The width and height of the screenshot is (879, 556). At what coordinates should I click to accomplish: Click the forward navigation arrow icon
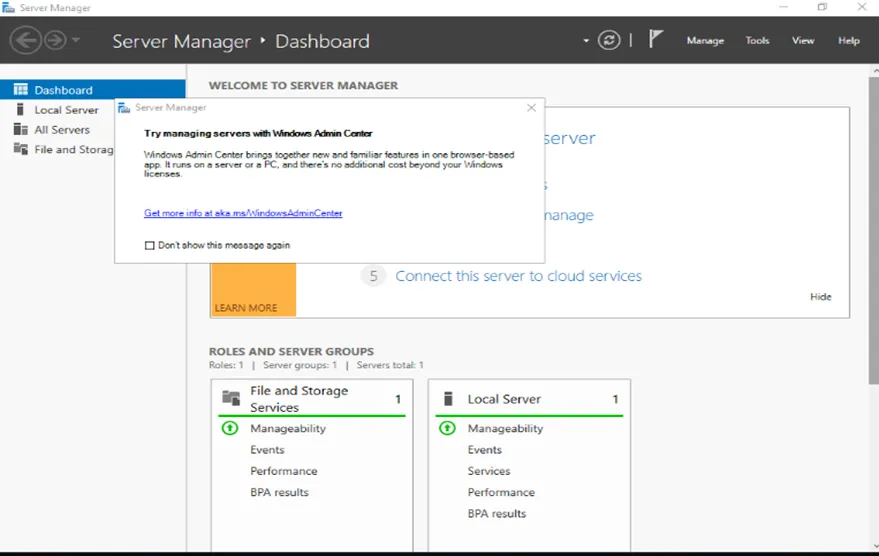54,40
